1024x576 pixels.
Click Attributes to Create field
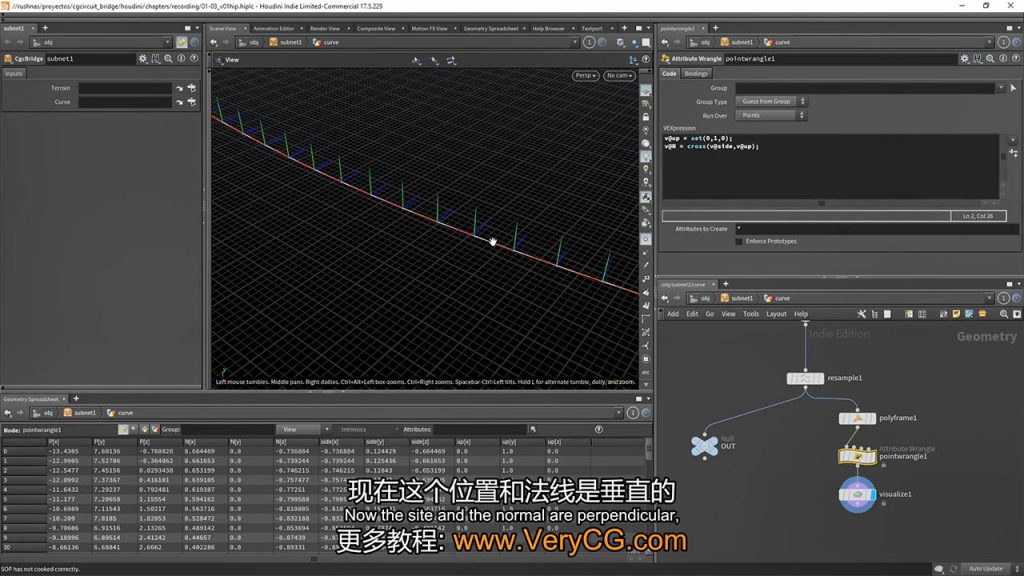pyautogui.click(x=877, y=229)
